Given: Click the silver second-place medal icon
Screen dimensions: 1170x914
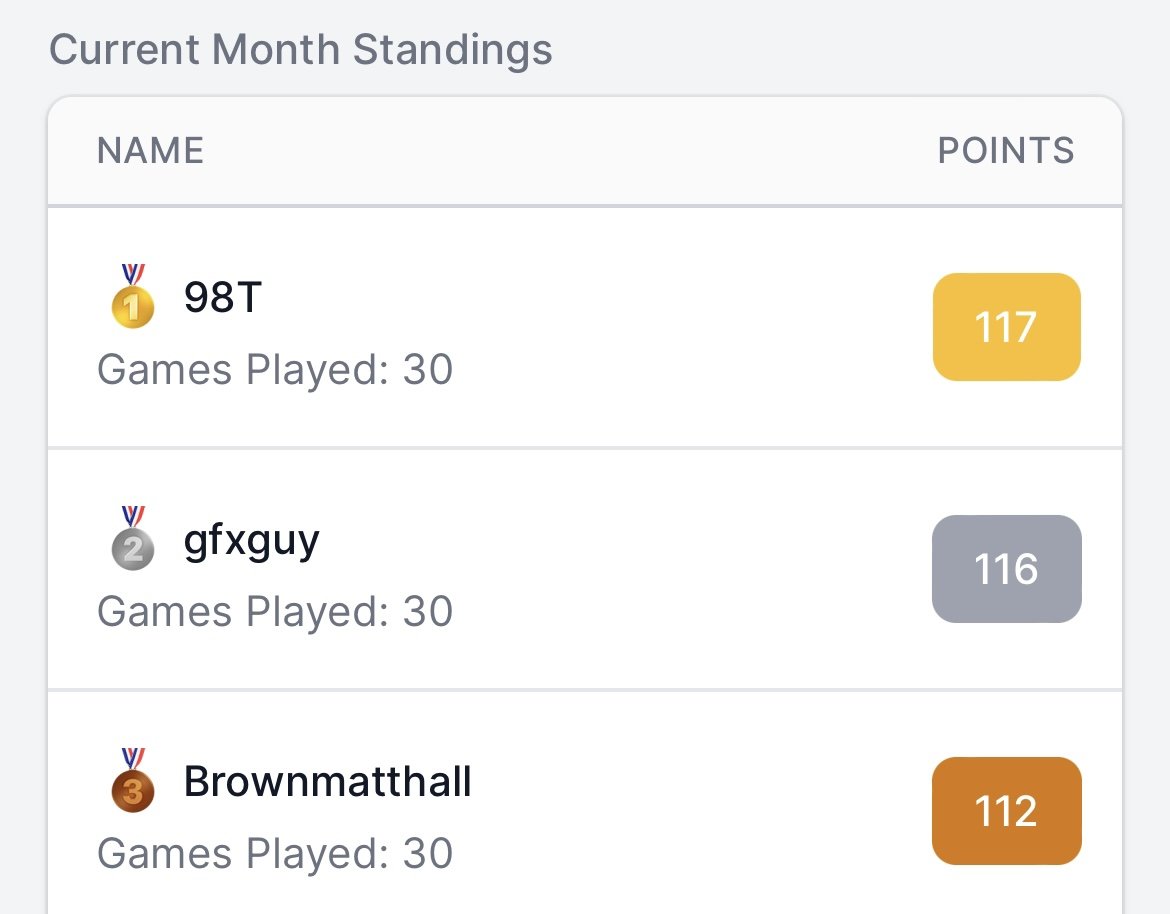Looking at the screenshot, I should point(133,538).
